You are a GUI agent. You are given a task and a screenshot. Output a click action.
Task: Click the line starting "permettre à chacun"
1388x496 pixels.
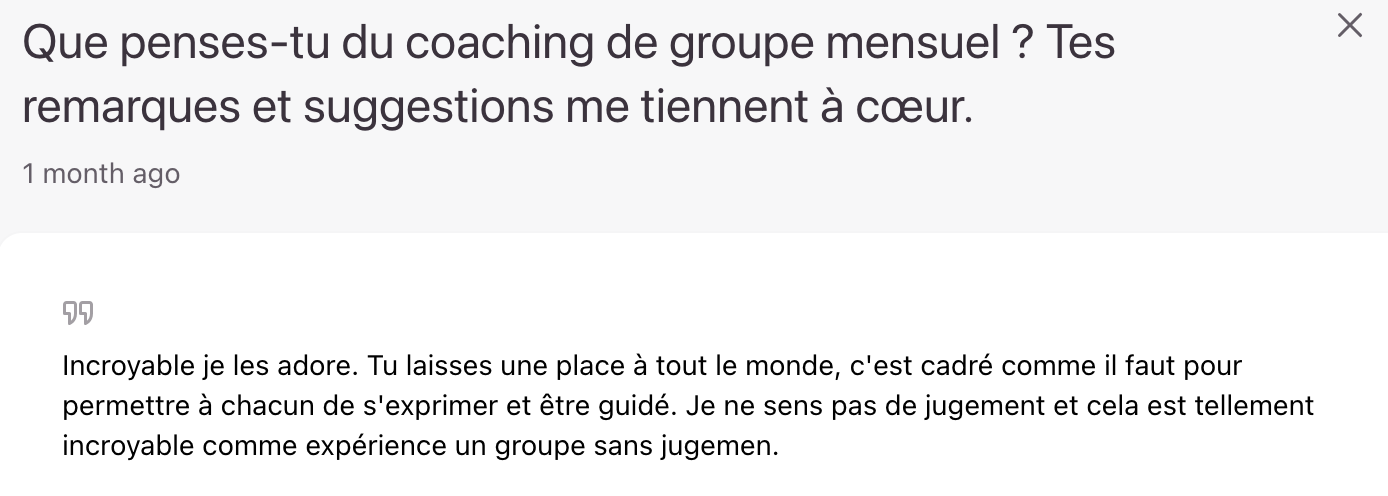point(687,407)
